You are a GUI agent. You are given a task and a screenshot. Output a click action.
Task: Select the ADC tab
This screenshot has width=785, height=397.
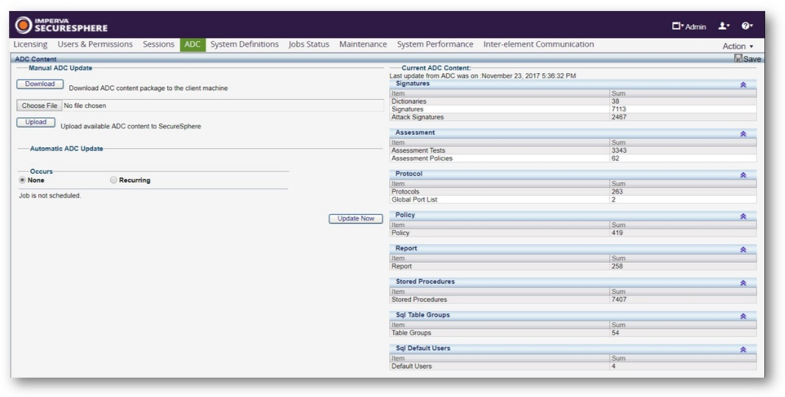pos(192,45)
